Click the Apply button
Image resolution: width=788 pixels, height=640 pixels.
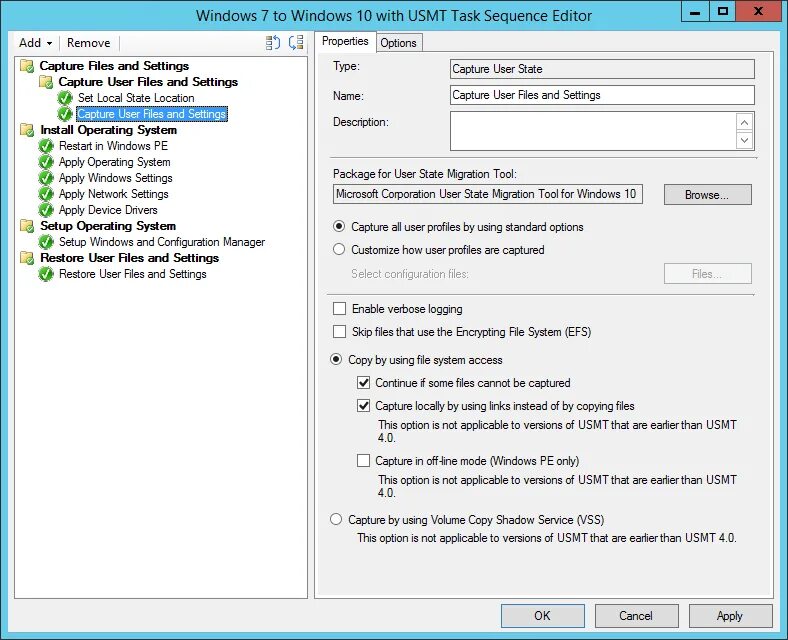click(x=730, y=616)
